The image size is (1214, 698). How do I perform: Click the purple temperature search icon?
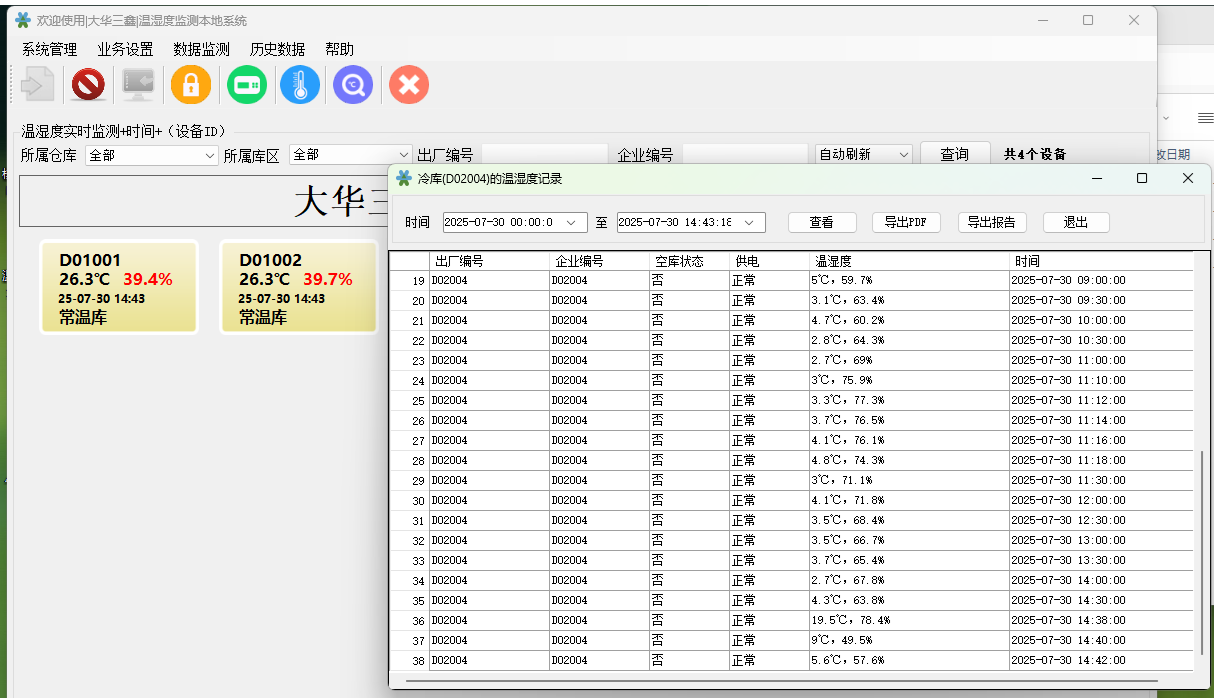tap(353, 85)
